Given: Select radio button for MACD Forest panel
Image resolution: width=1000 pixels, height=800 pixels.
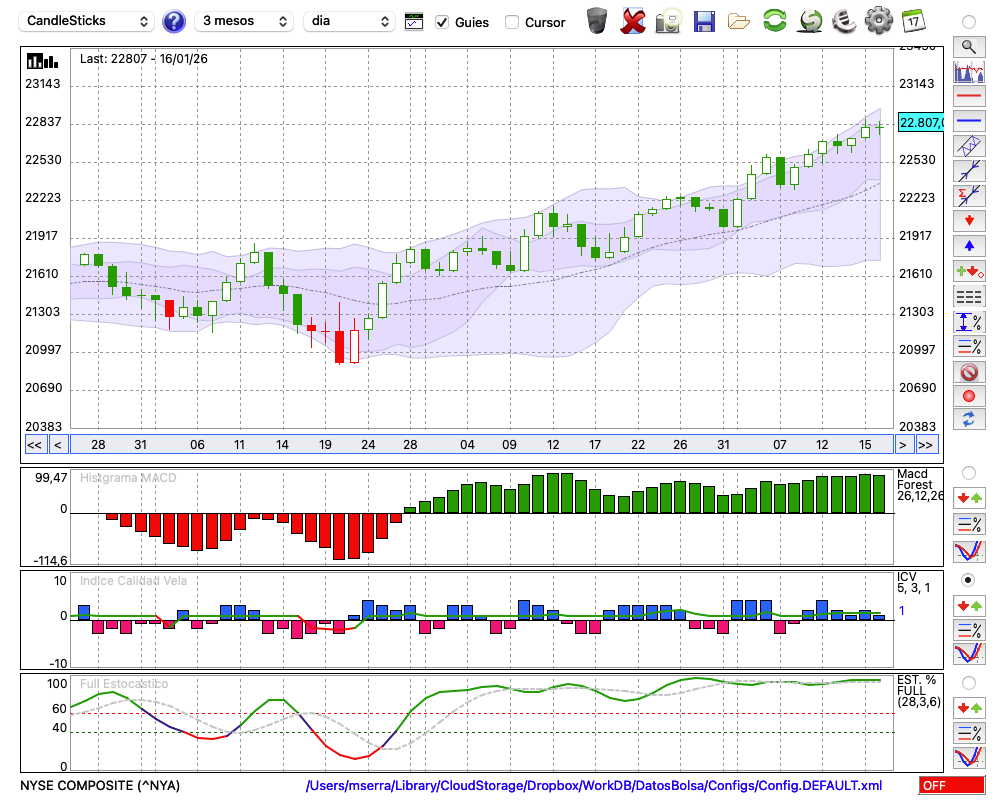Looking at the screenshot, I should [x=969, y=473].
